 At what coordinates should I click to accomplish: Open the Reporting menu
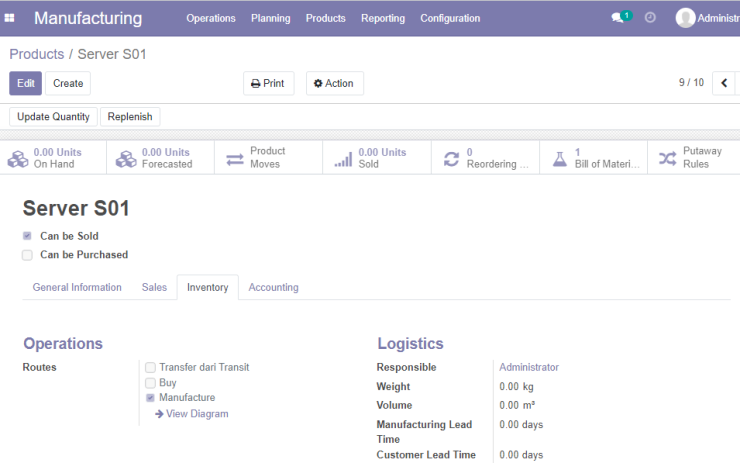pos(383,18)
